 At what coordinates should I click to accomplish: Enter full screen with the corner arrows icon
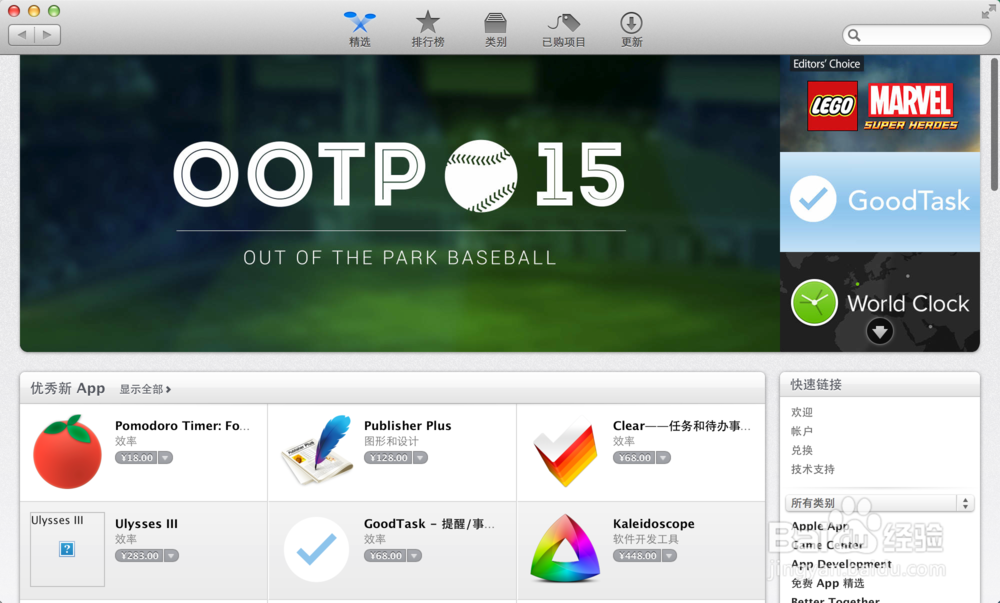pos(988,11)
